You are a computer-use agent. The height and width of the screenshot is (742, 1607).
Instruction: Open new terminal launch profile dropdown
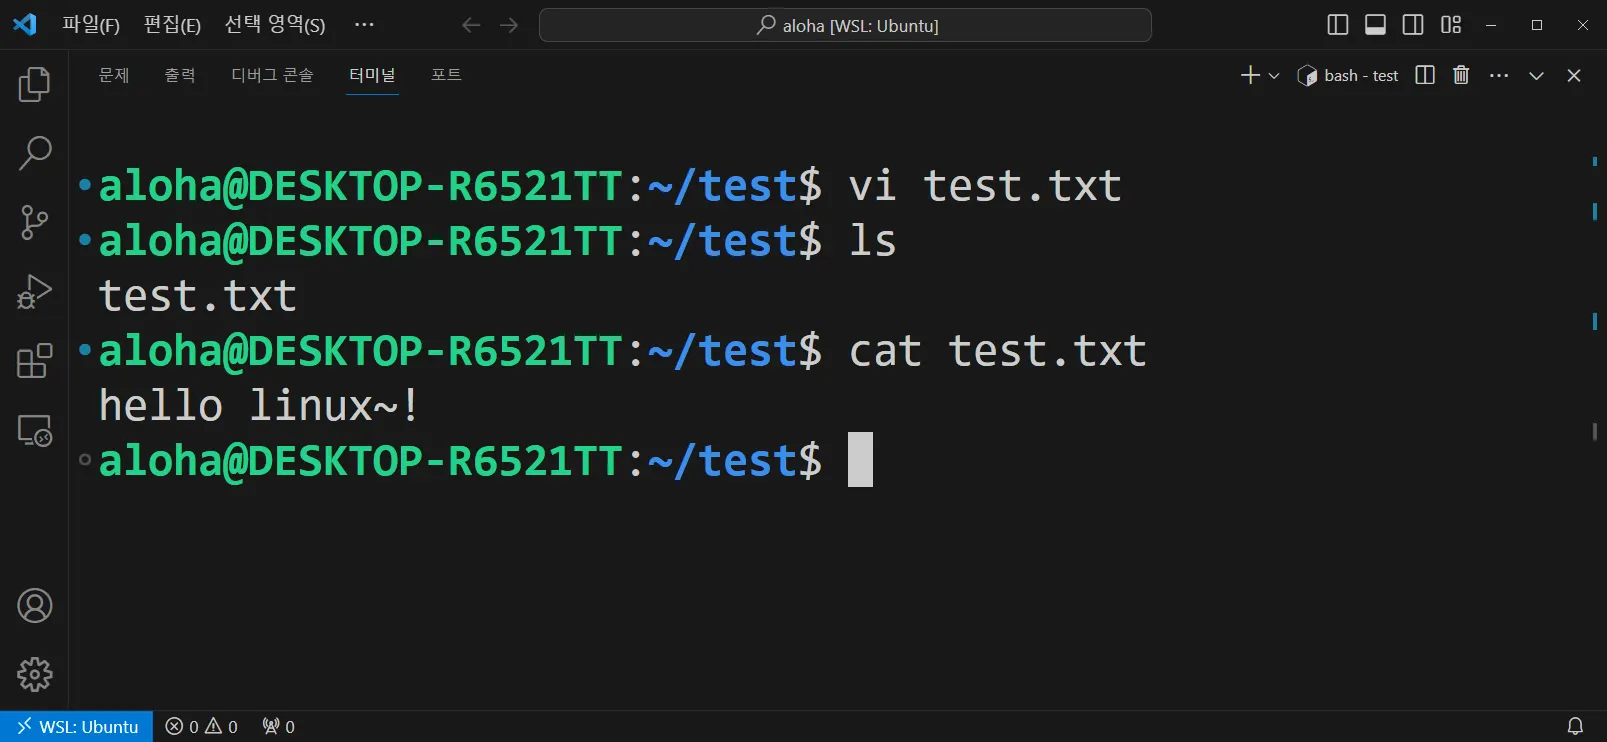point(1274,76)
